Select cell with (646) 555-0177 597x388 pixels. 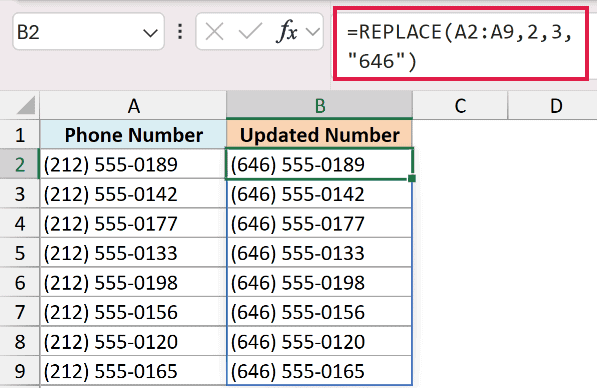[319, 224]
